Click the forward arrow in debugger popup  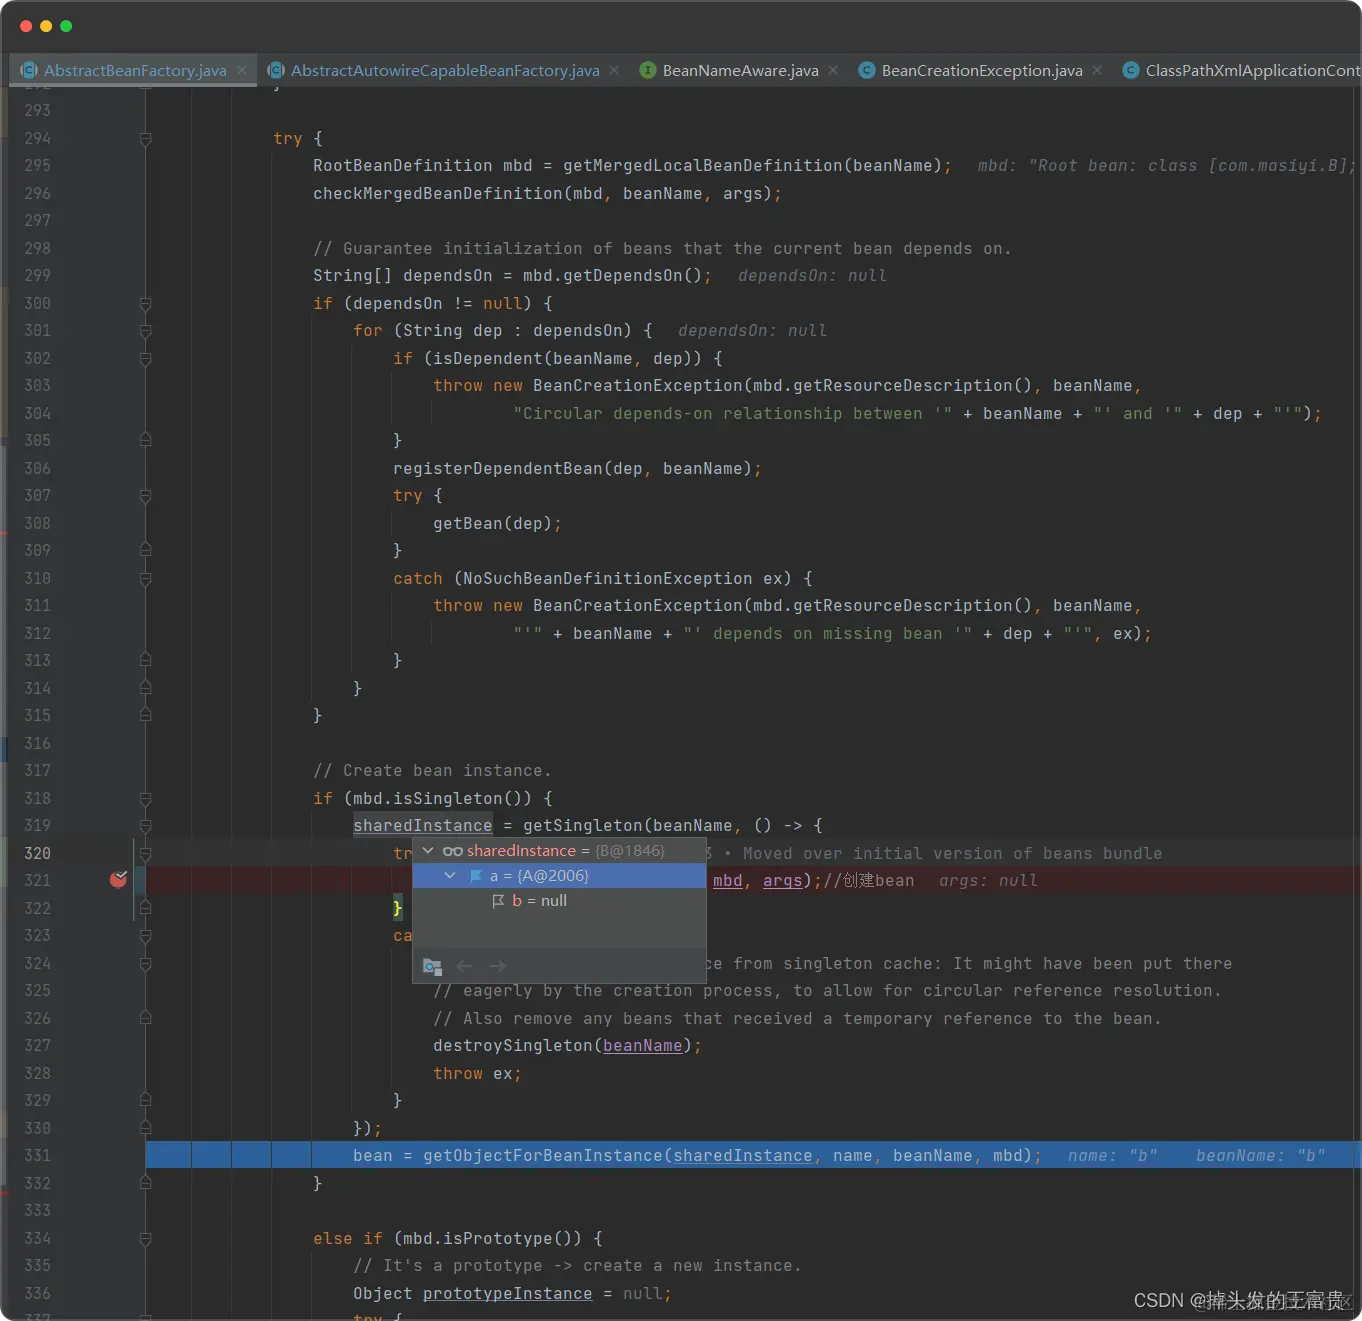(497, 966)
